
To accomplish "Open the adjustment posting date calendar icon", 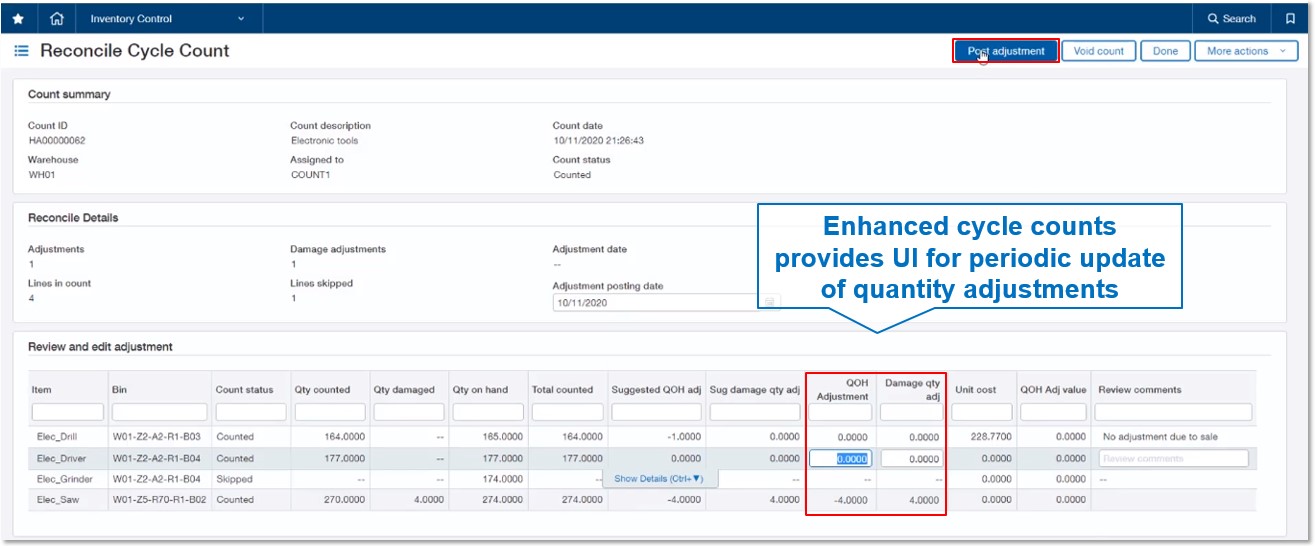I will [769, 302].
